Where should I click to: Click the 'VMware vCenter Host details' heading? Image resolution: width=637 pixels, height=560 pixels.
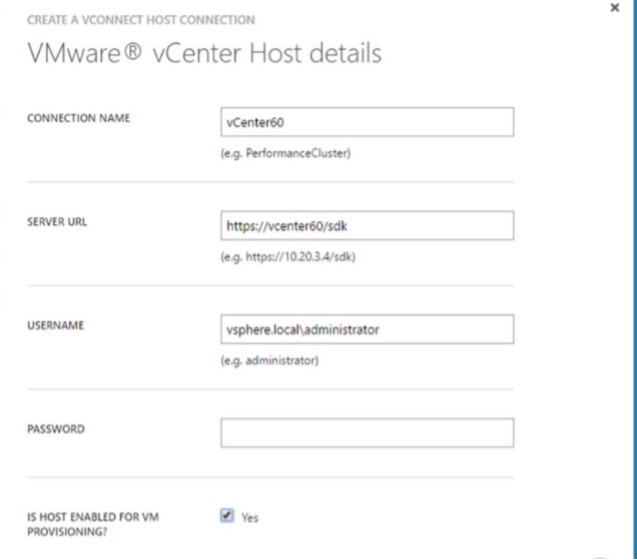click(204, 54)
